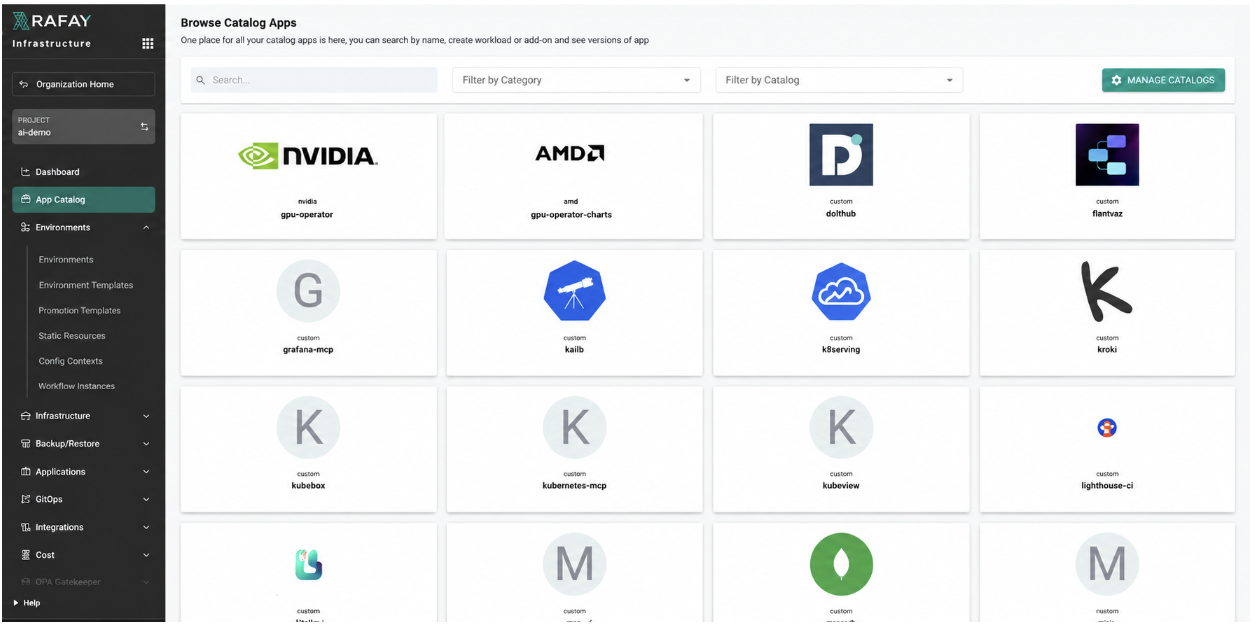Click the kubeview letter K icon
The height and width of the screenshot is (626, 1258).
coord(841,428)
